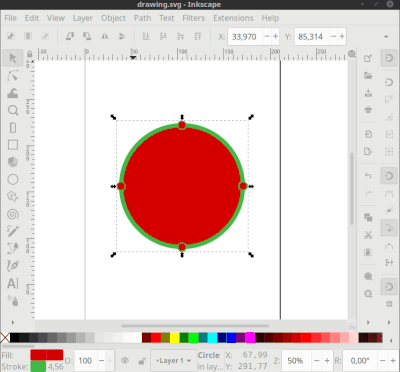Toggle the guides lock at ruler corner

pos(30,54)
